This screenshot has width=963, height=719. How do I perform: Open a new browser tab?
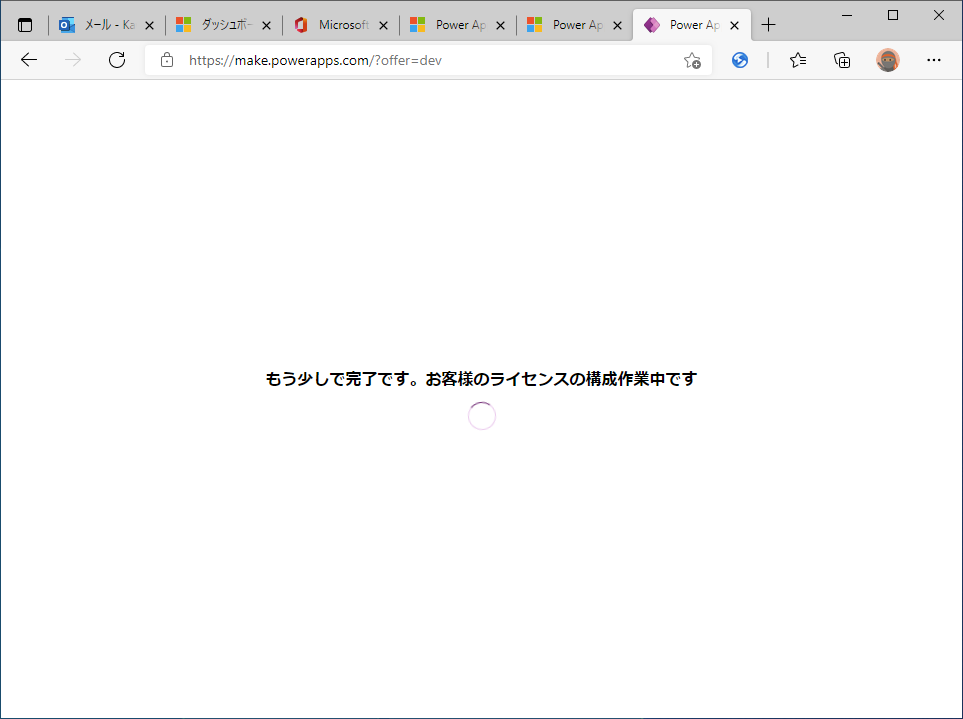click(x=768, y=25)
